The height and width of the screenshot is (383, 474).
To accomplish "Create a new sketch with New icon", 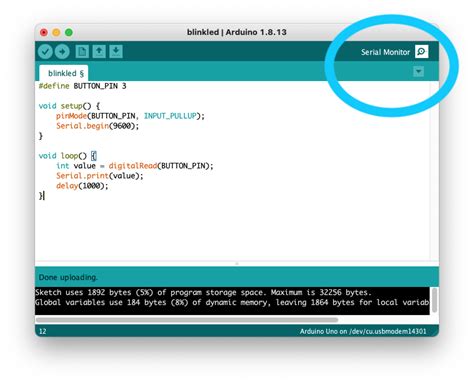I will [82, 52].
